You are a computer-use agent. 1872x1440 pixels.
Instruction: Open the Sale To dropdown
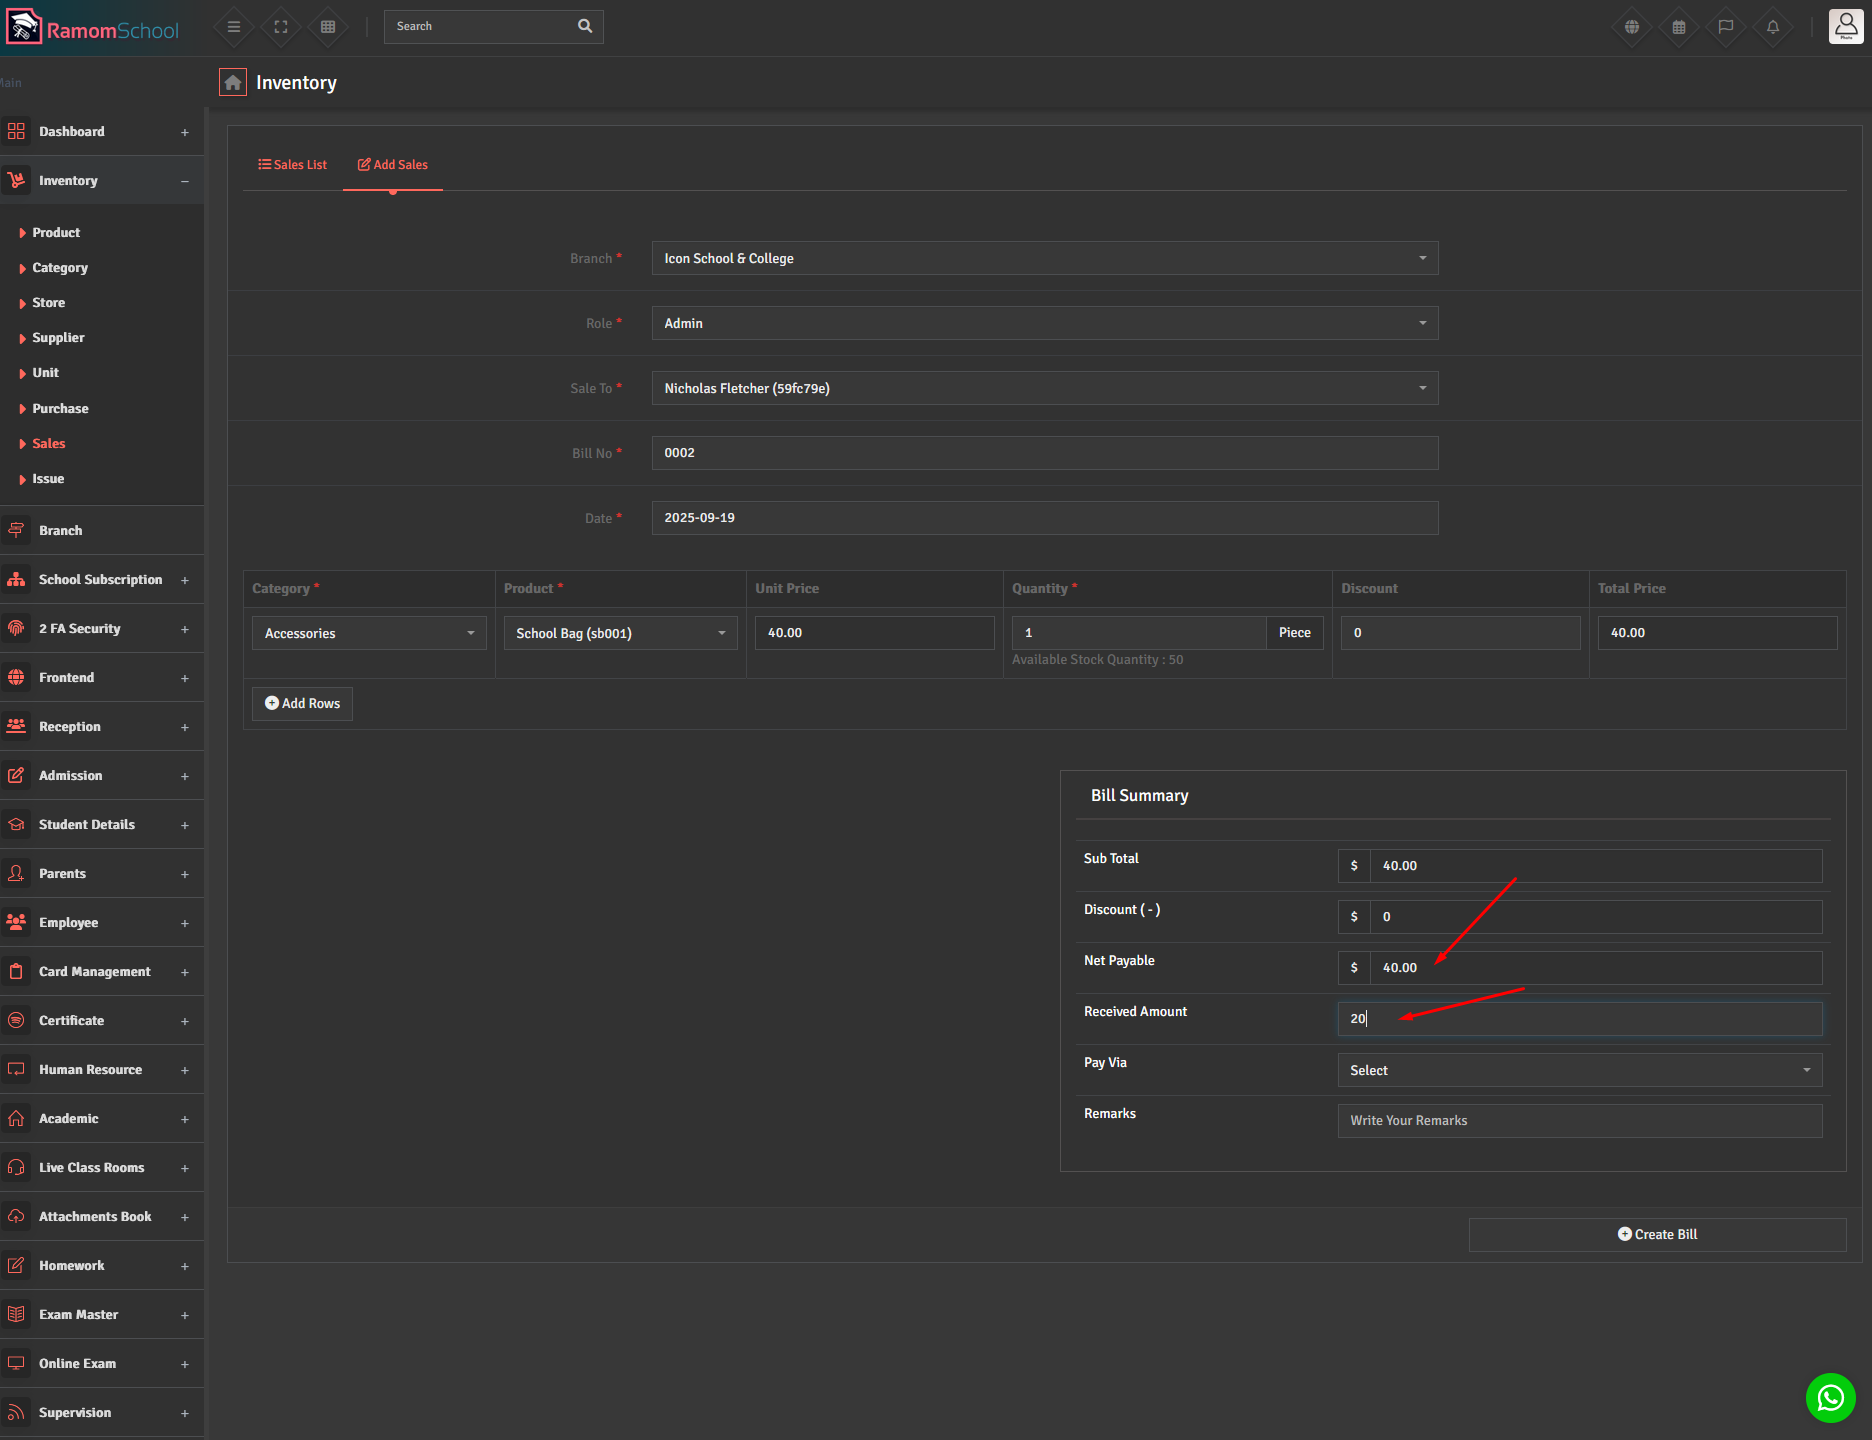pos(1045,388)
